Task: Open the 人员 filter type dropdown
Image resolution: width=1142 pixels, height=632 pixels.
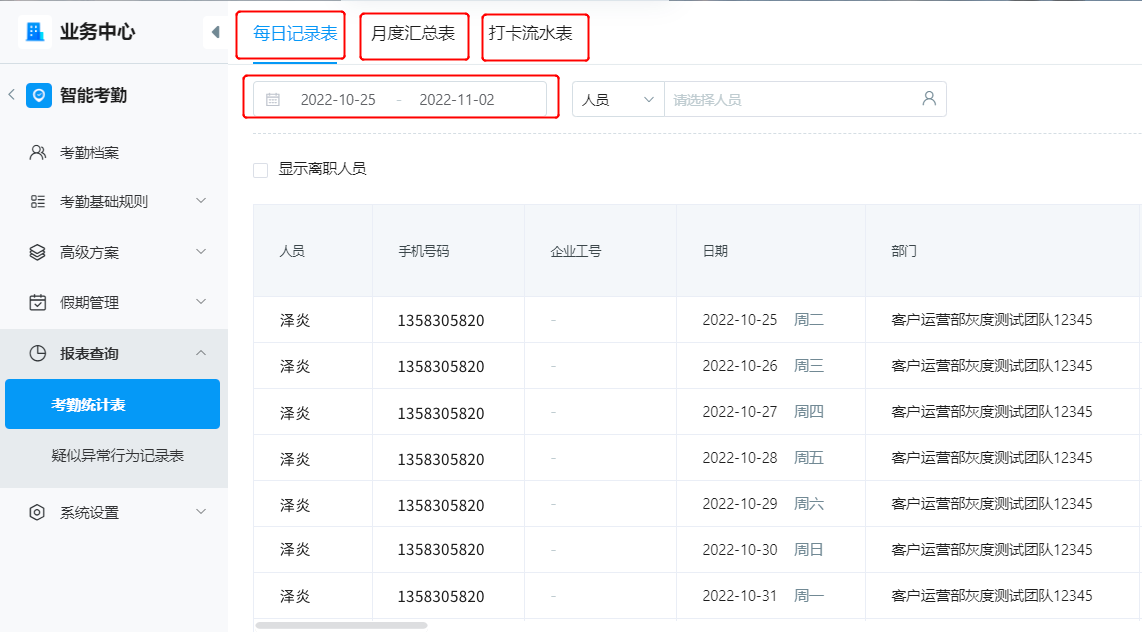Action: [x=618, y=100]
